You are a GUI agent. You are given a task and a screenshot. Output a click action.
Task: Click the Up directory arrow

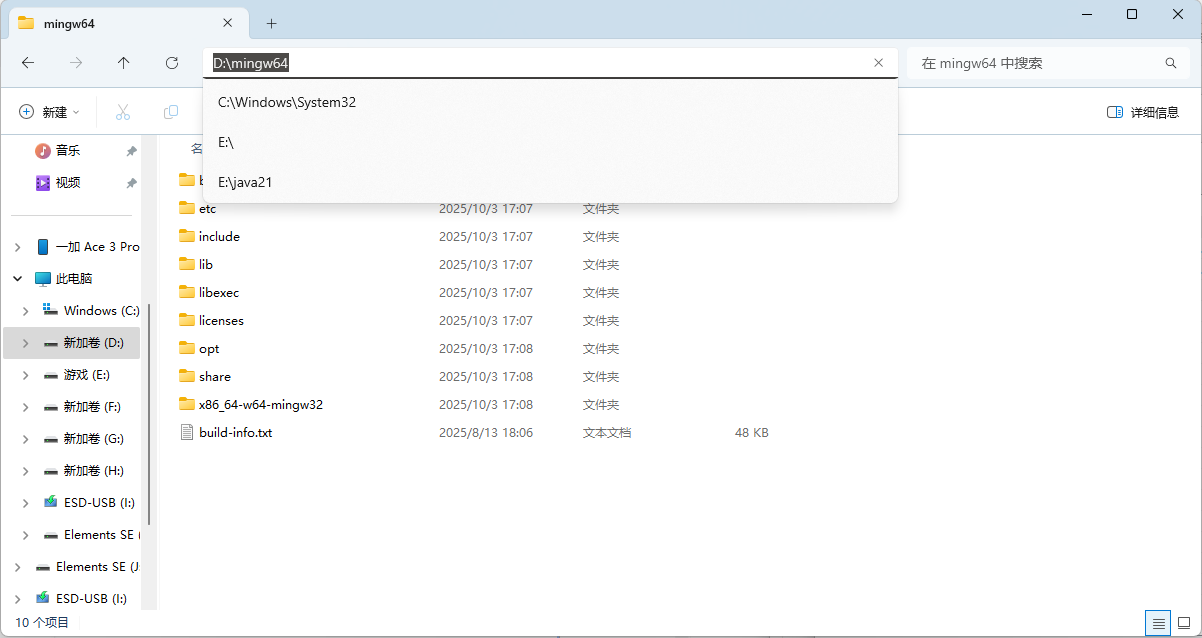124,63
